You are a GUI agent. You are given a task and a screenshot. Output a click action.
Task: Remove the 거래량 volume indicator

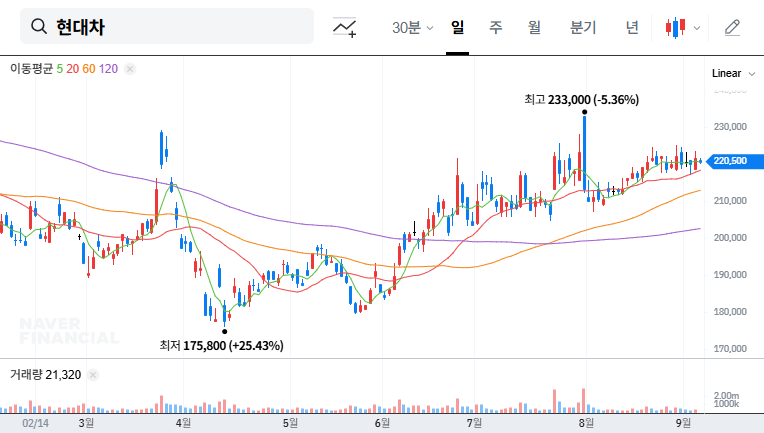click(93, 375)
